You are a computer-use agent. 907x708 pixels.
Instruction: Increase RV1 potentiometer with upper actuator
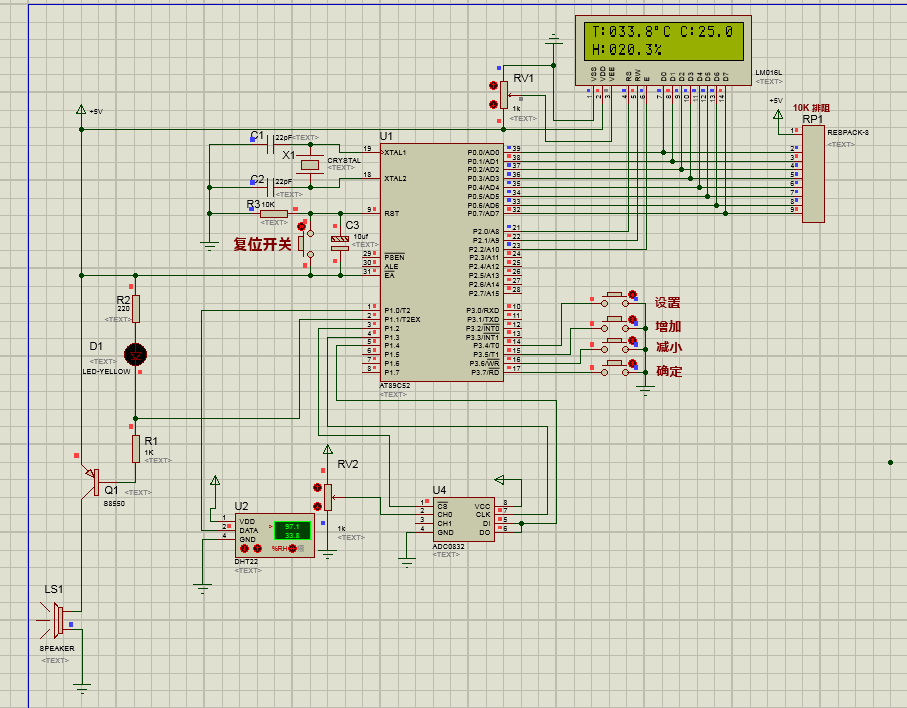tap(493, 86)
